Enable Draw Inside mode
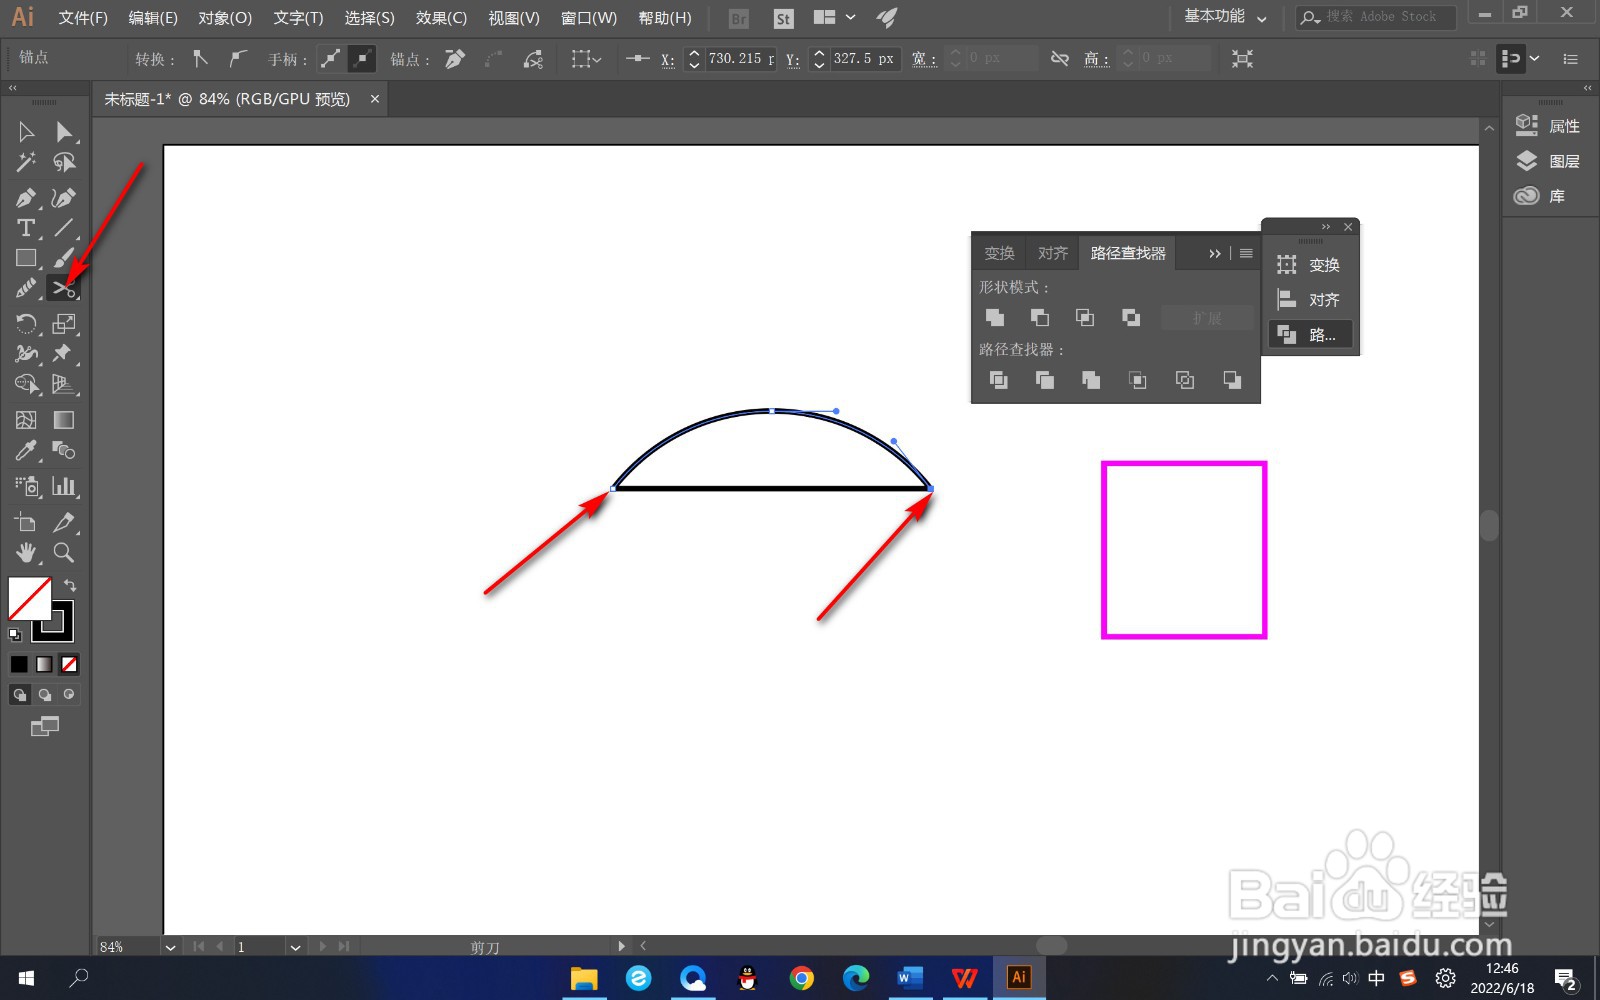The height and width of the screenshot is (1000, 1600). (69, 694)
